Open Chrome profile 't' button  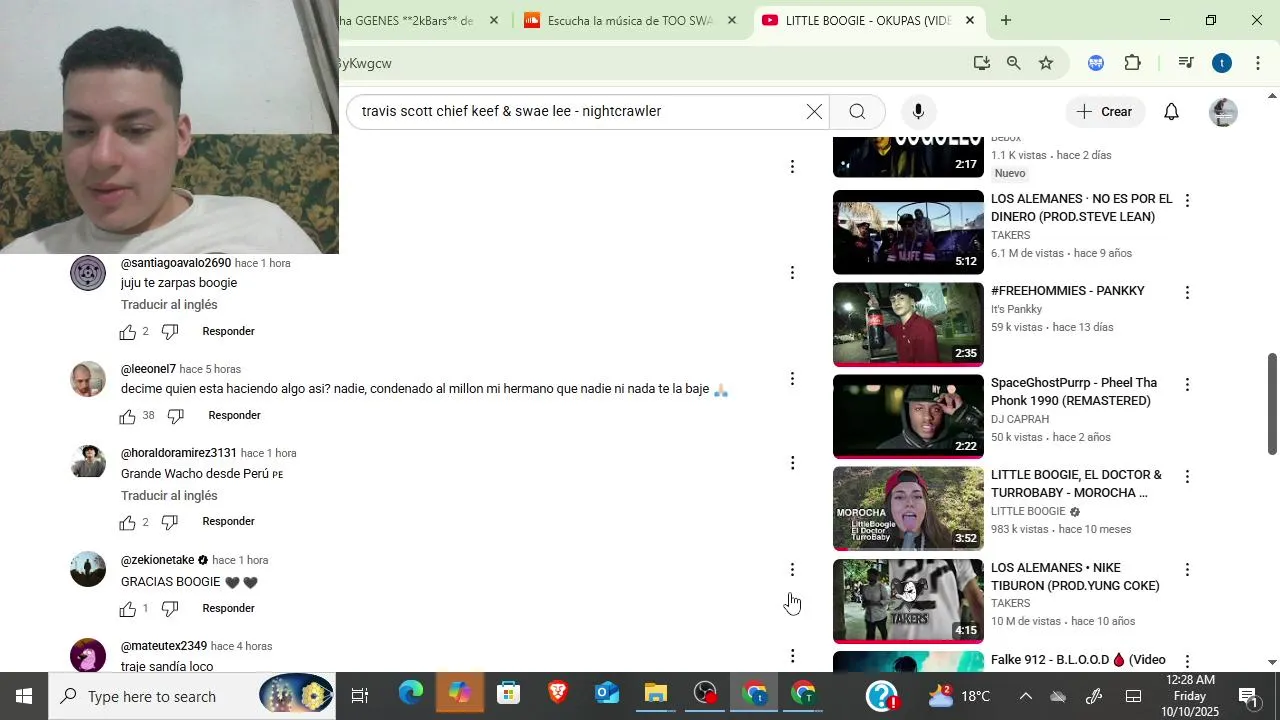tap(1222, 63)
